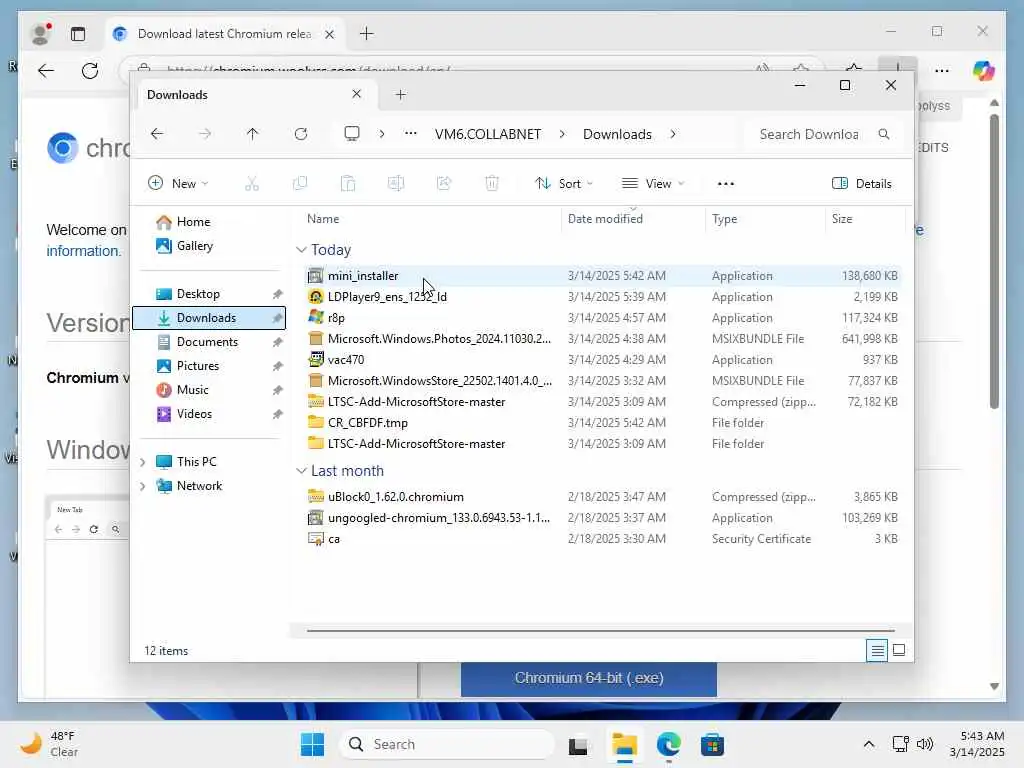Collapse the Last month file group
This screenshot has height=768, width=1024.
(301, 470)
